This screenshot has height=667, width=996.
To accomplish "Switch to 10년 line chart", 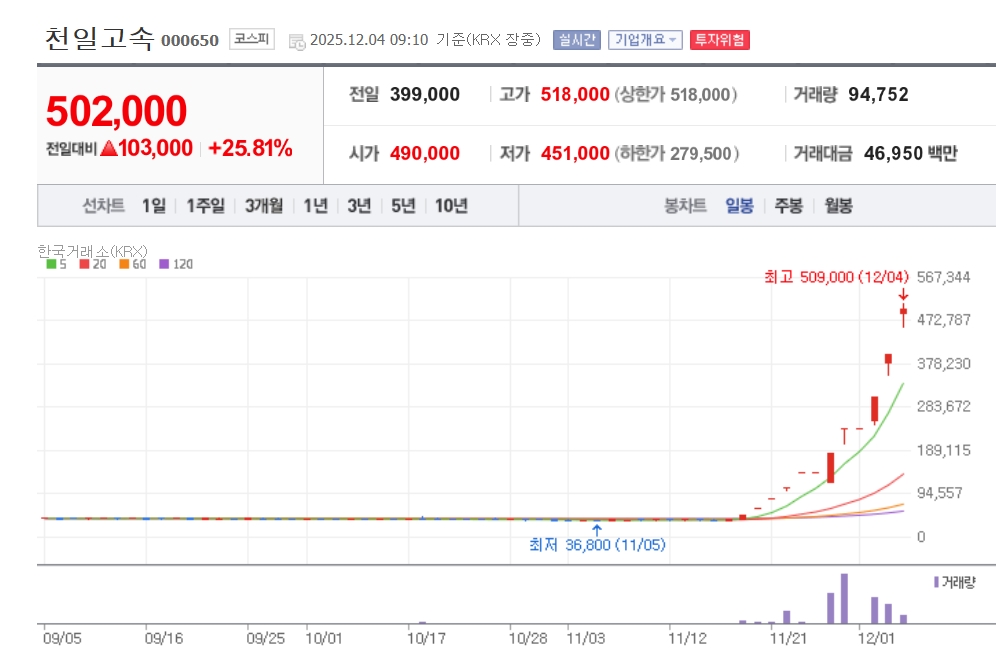I will point(451,206).
